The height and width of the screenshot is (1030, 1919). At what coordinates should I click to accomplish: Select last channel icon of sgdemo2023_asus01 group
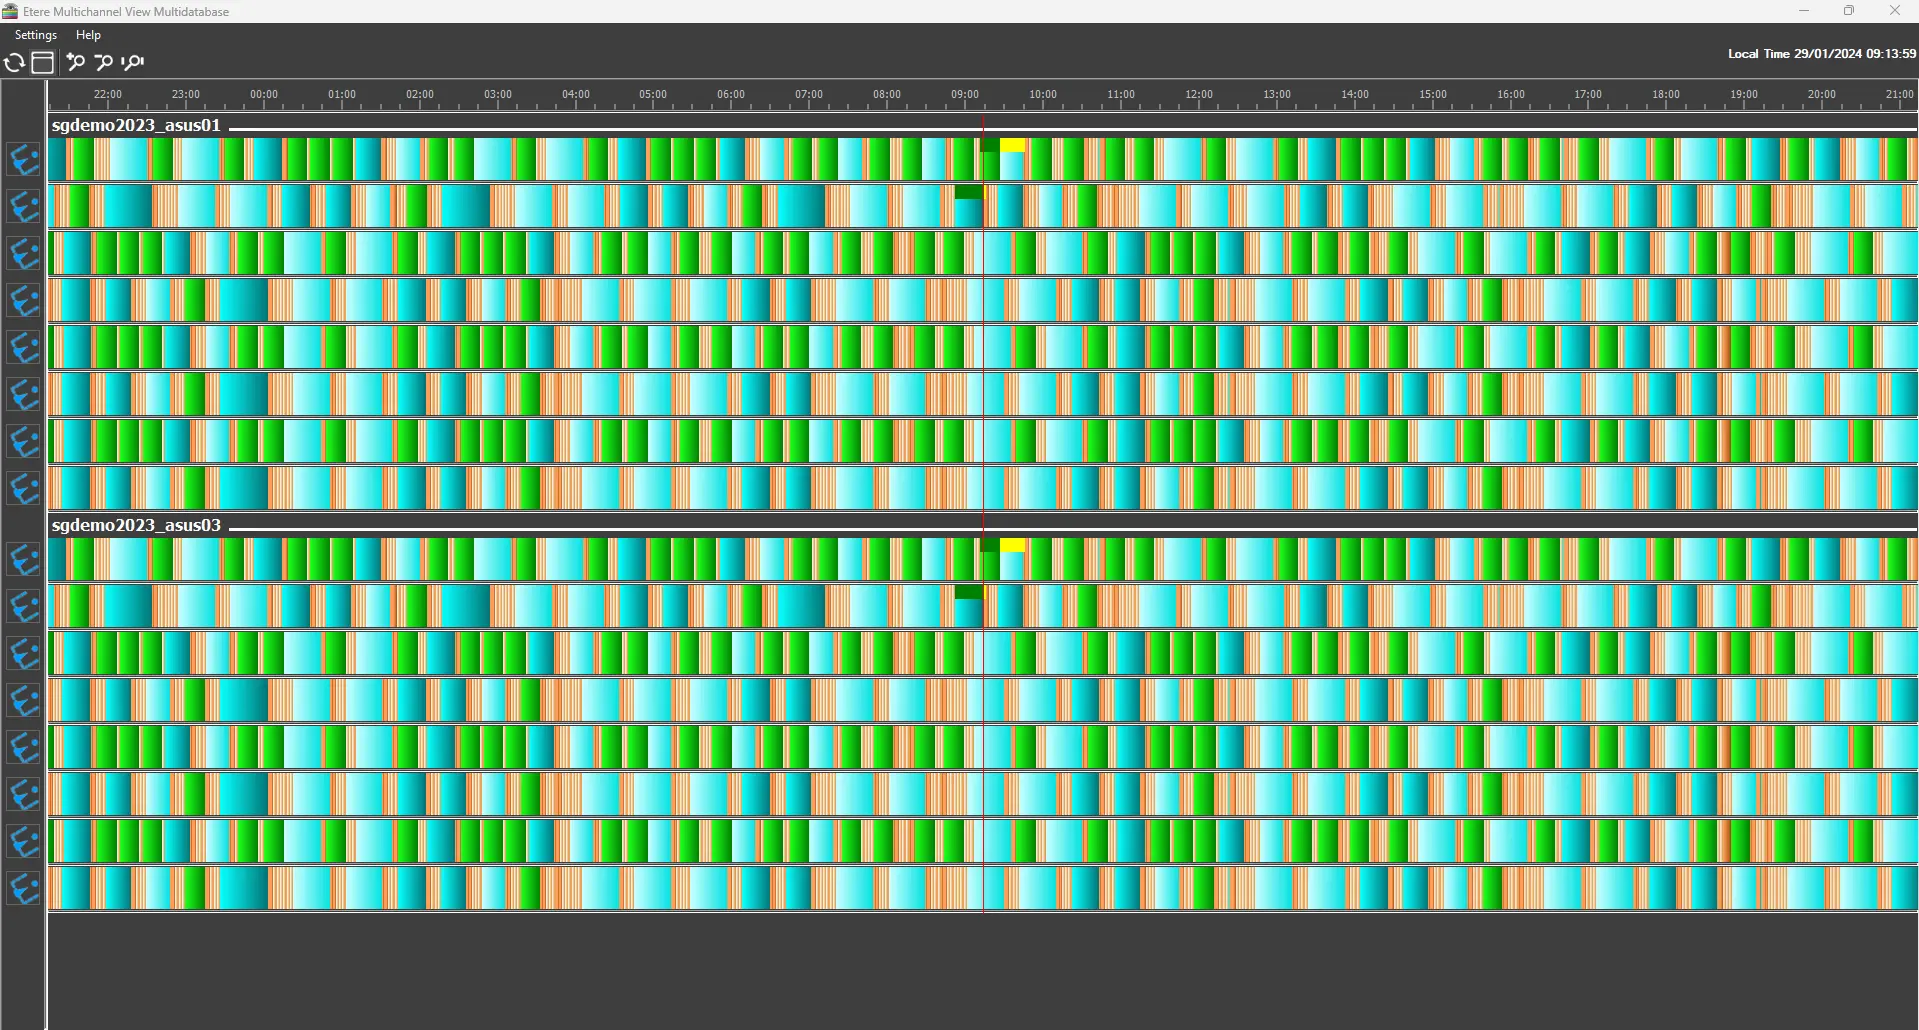[24, 488]
